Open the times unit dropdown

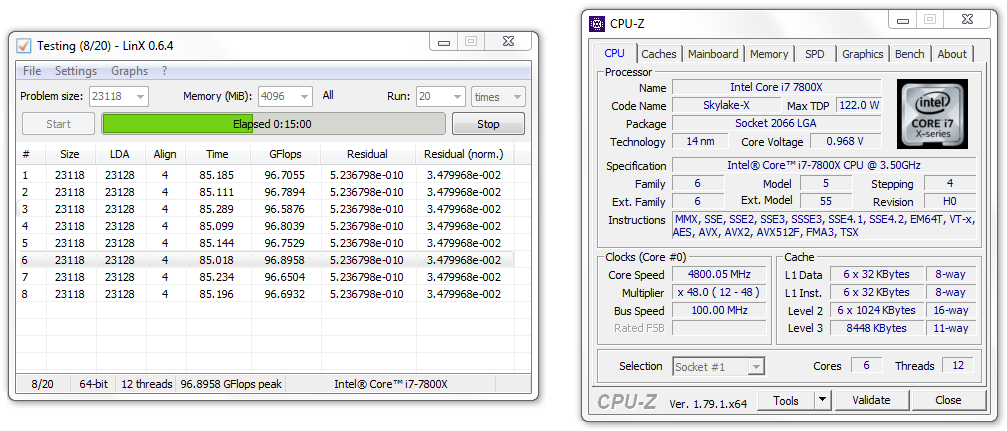498,97
